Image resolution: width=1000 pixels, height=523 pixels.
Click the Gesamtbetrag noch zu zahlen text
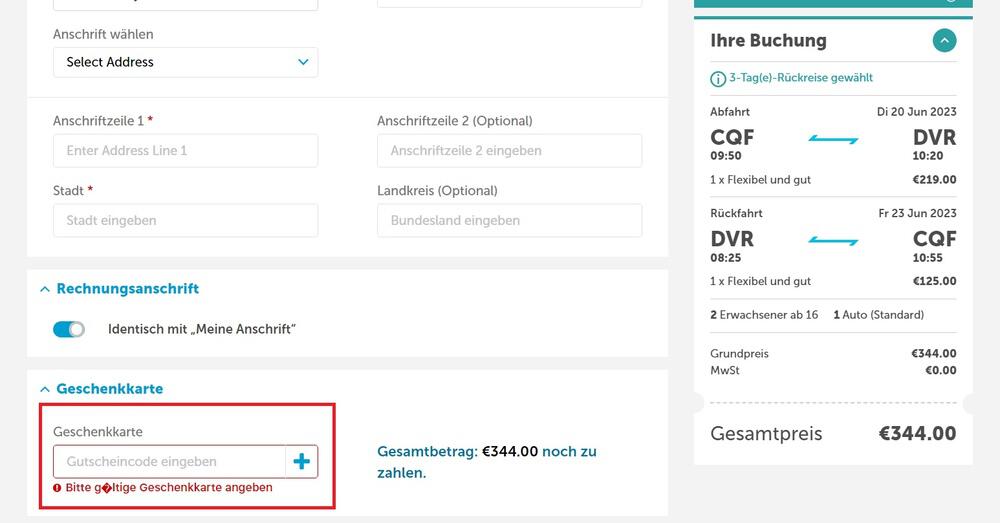[487, 462]
